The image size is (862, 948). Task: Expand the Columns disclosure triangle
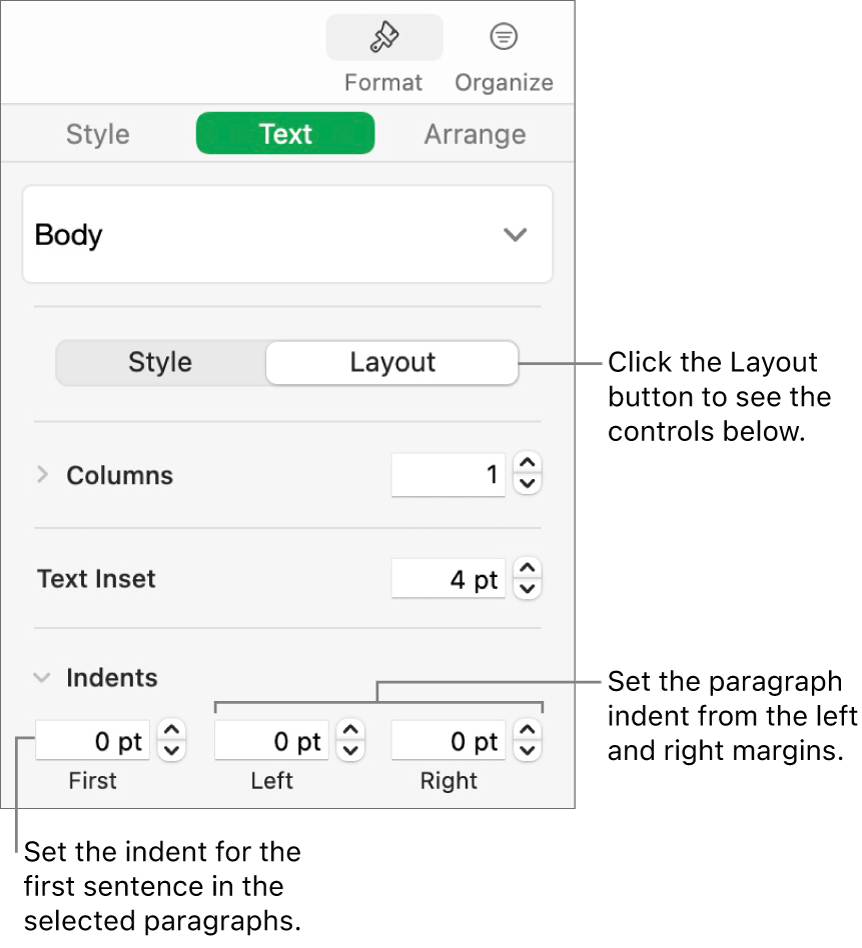pyautogui.click(x=42, y=475)
